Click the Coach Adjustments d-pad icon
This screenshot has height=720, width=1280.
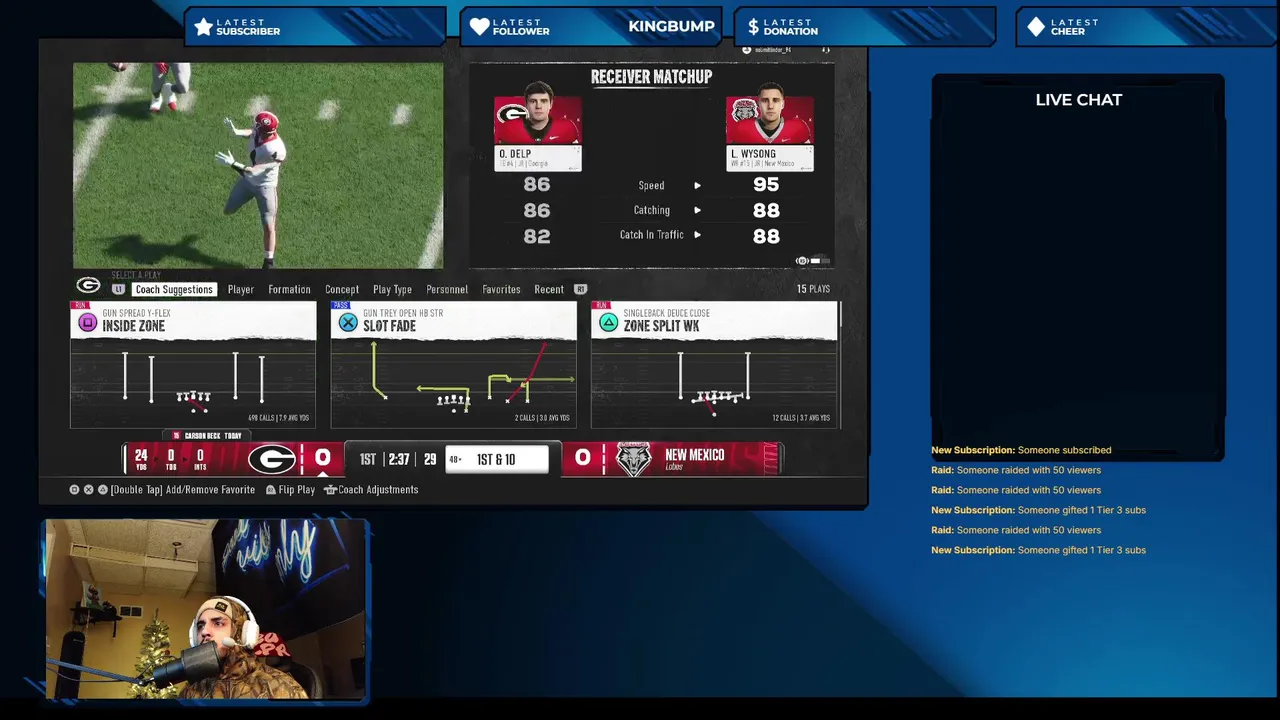330,490
